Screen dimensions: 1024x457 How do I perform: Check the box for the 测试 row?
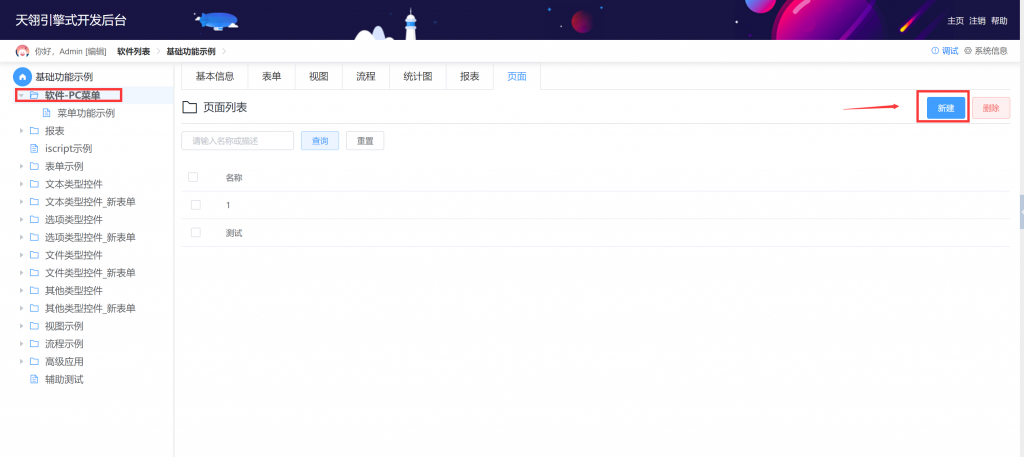[196, 232]
